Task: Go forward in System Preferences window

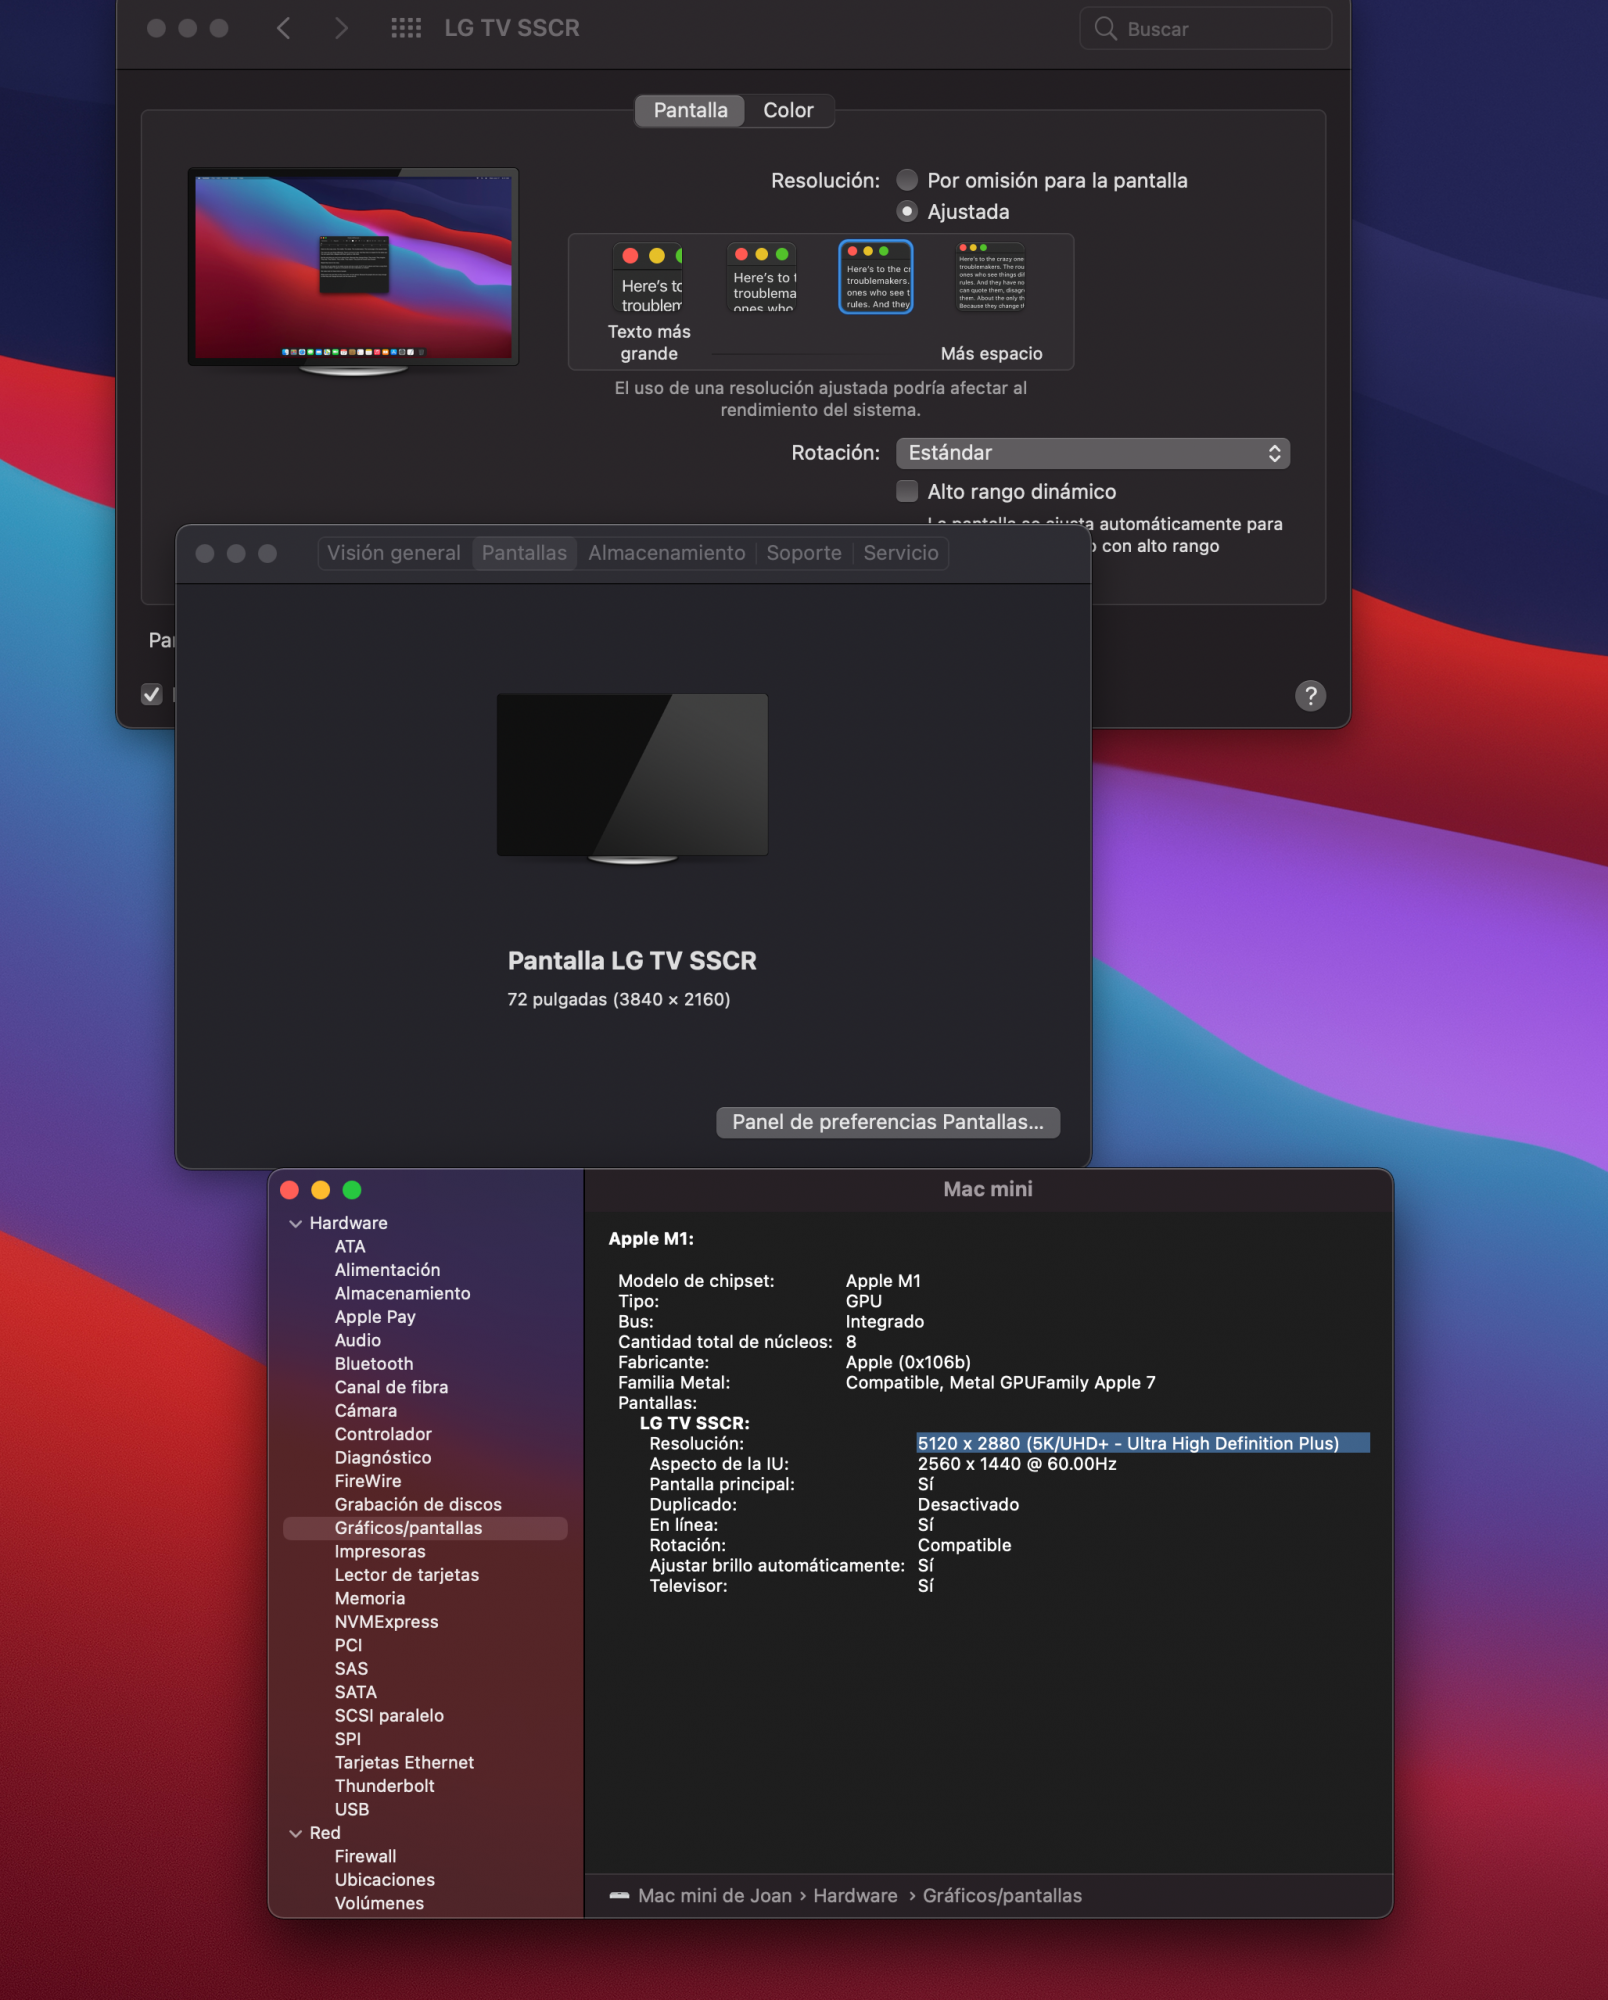Action: click(x=341, y=28)
